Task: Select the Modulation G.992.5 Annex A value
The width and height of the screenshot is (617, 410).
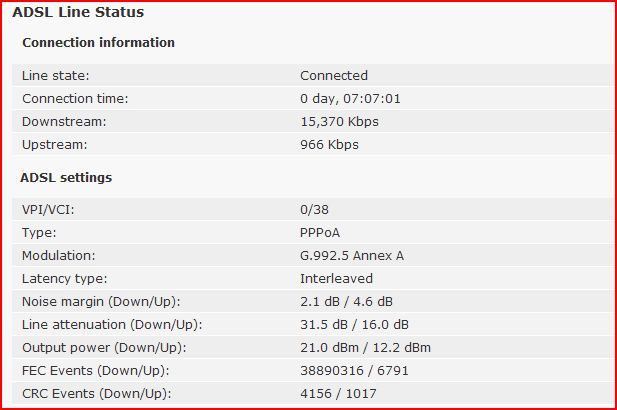Action: (x=352, y=256)
